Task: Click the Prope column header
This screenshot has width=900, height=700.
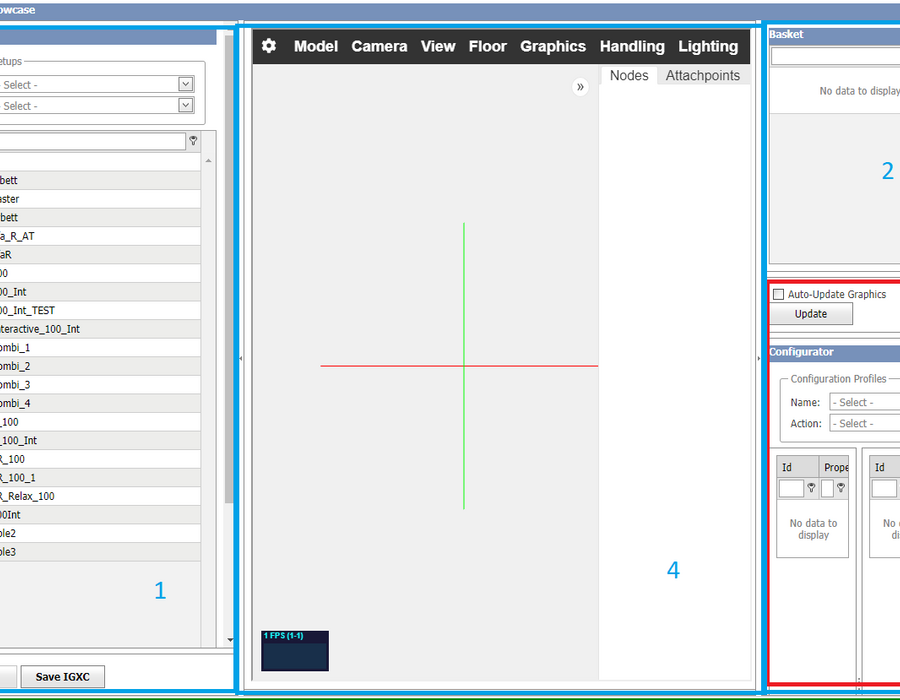Action: 833,467
